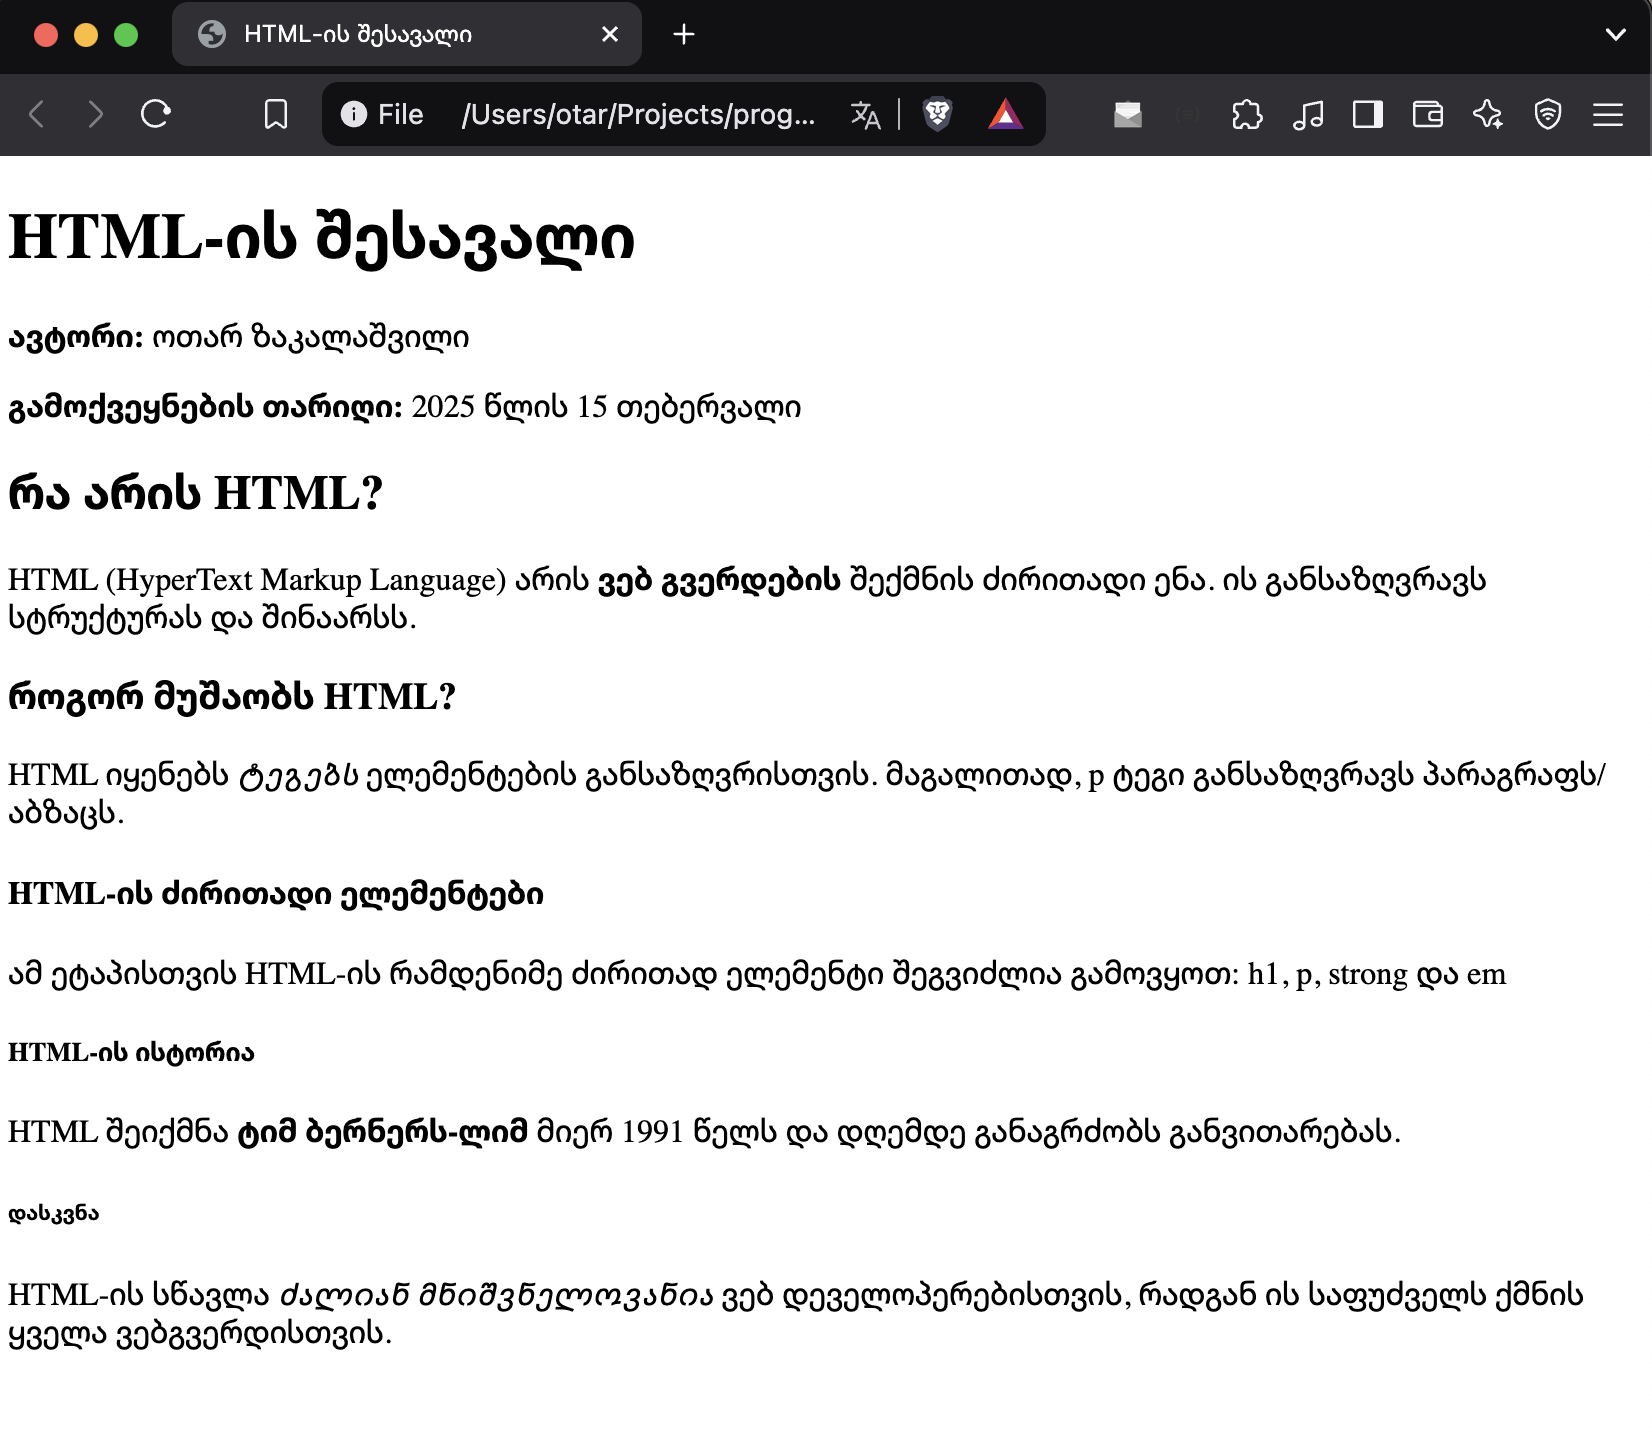Click the label გამოქვეყნების თარიღი:
Image resolution: width=1652 pixels, height=1436 pixels.
coord(205,408)
